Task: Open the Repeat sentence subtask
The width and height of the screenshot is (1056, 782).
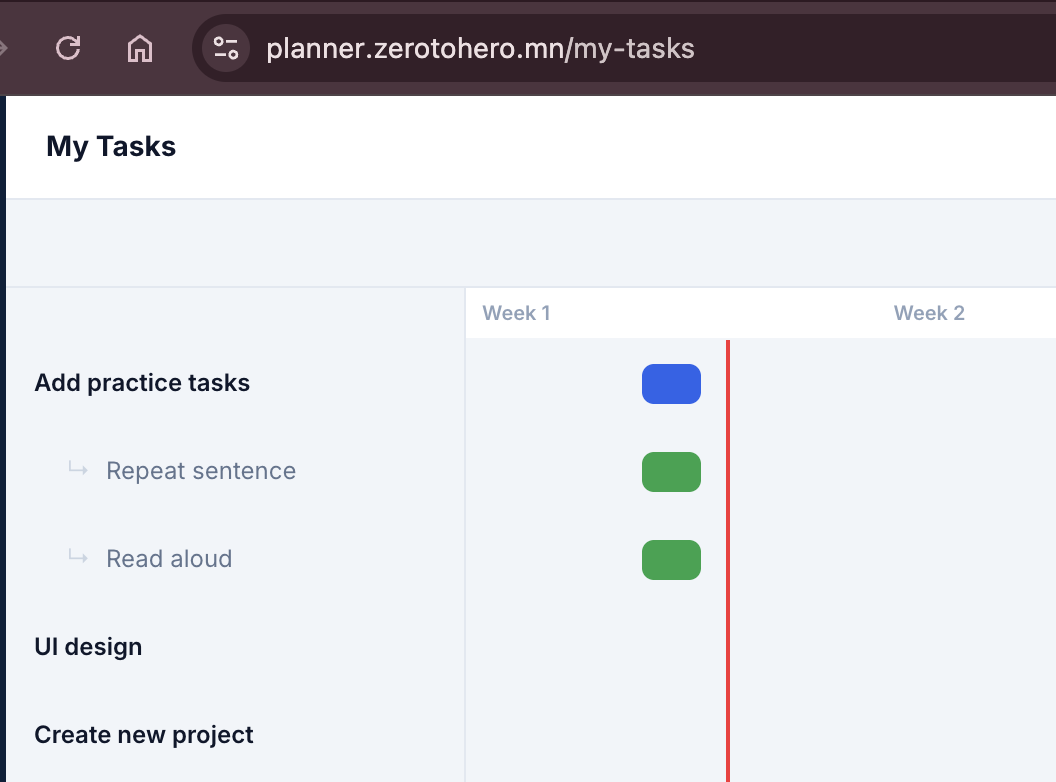Action: pyautogui.click(x=201, y=471)
